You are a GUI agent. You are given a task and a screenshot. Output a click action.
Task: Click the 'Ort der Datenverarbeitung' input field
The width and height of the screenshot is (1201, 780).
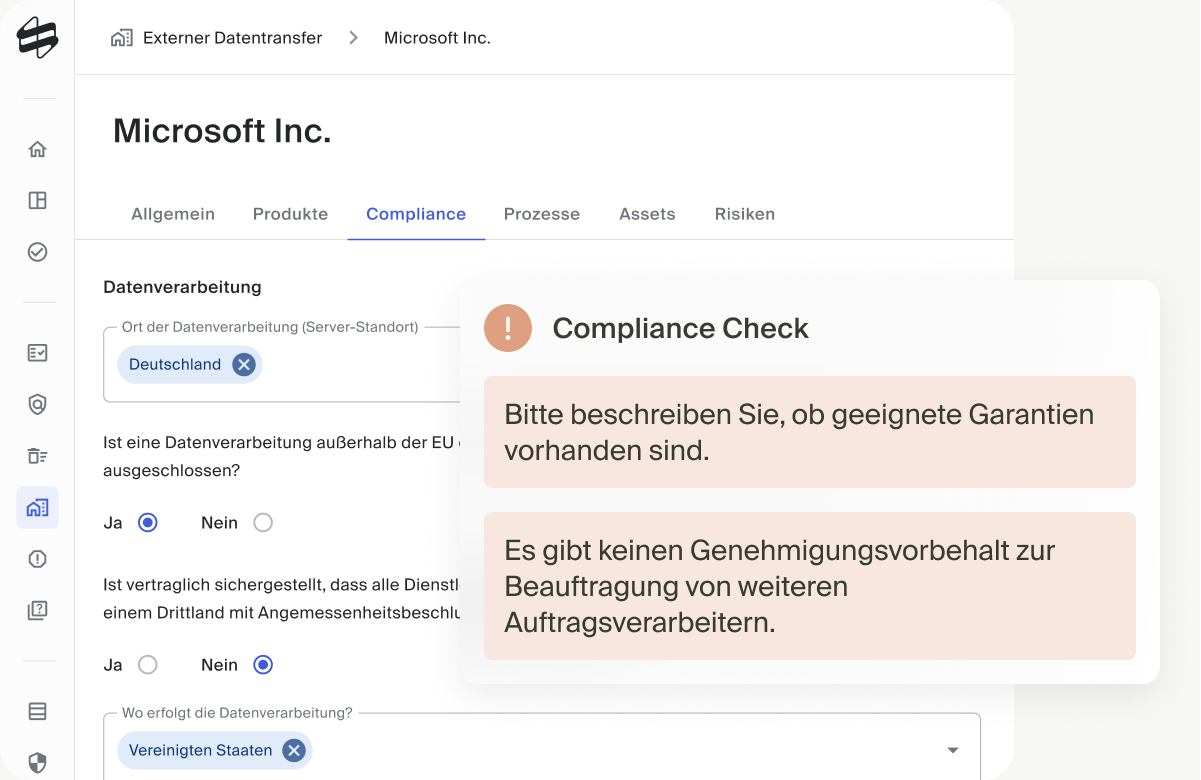point(282,364)
